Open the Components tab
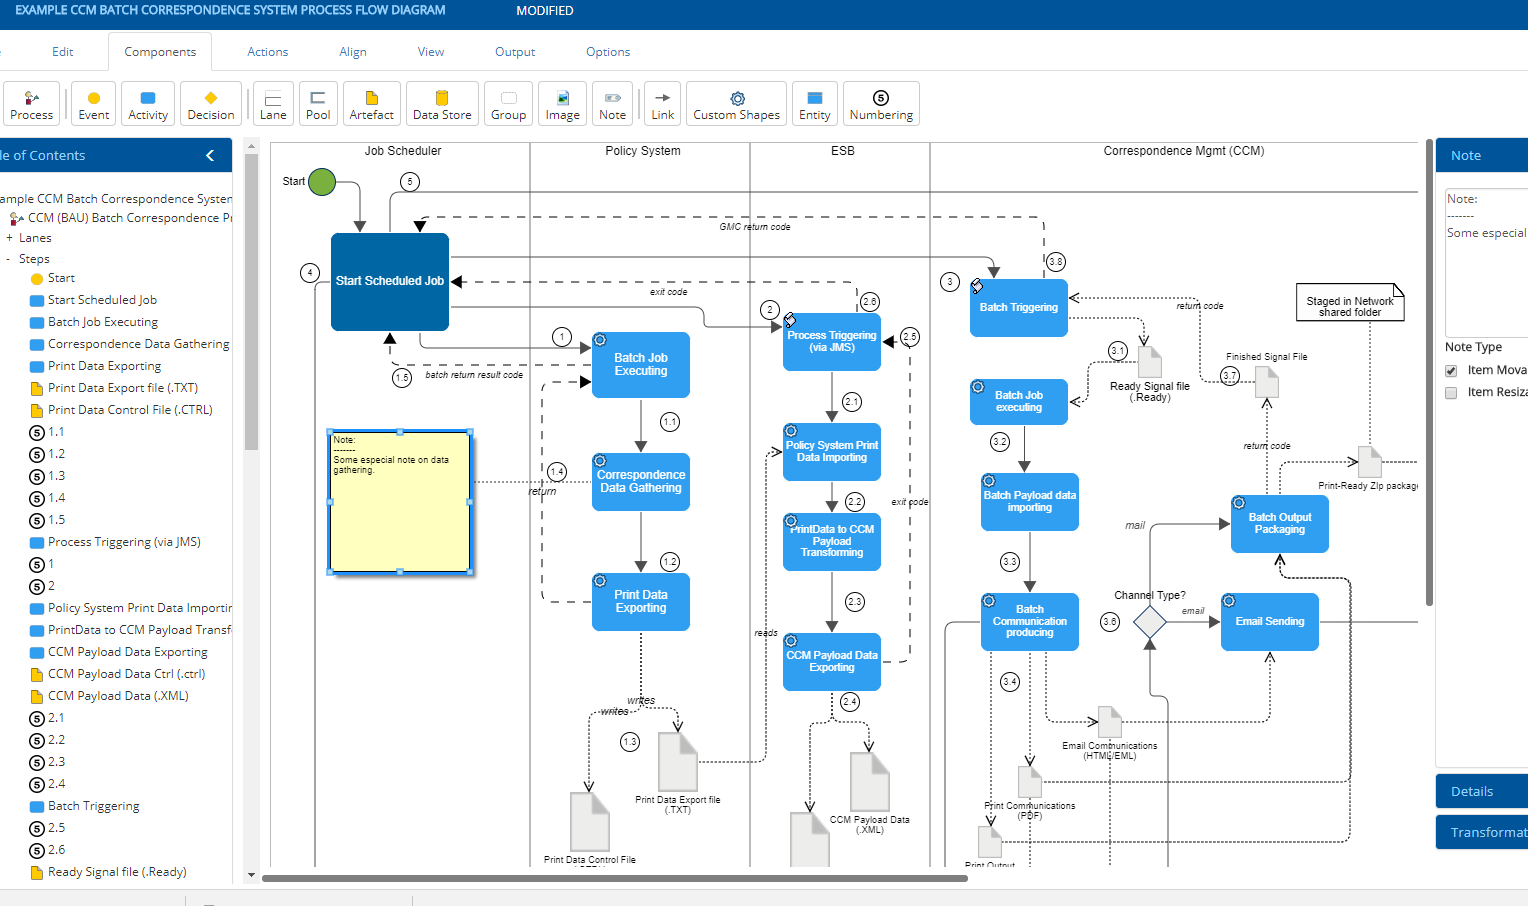This screenshot has height=906, width=1528. click(x=160, y=52)
